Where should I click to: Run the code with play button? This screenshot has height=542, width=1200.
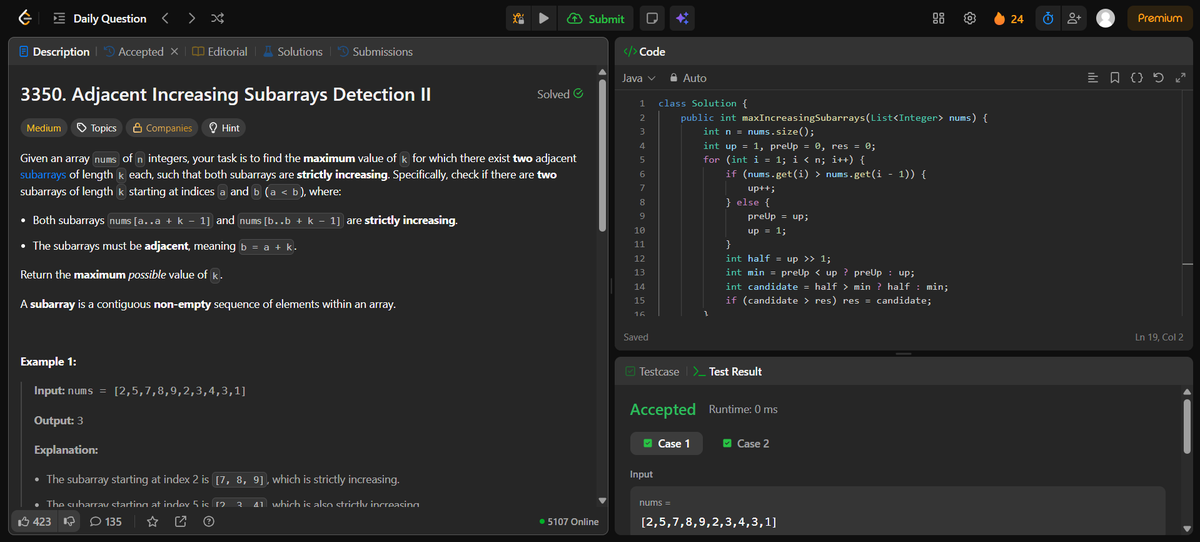click(543, 18)
